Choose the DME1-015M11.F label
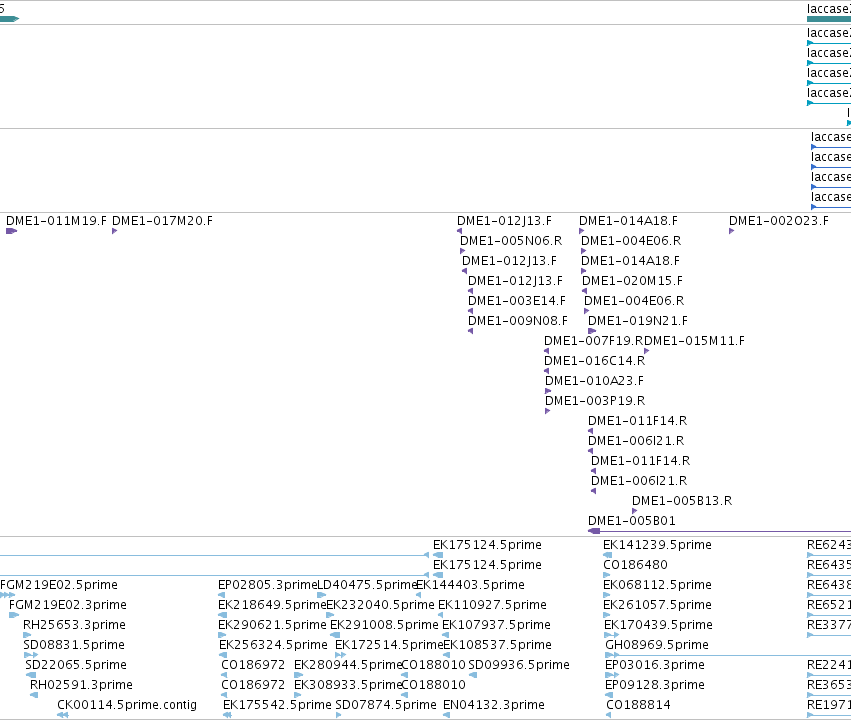This screenshot has height=720, width=851. [694, 341]
